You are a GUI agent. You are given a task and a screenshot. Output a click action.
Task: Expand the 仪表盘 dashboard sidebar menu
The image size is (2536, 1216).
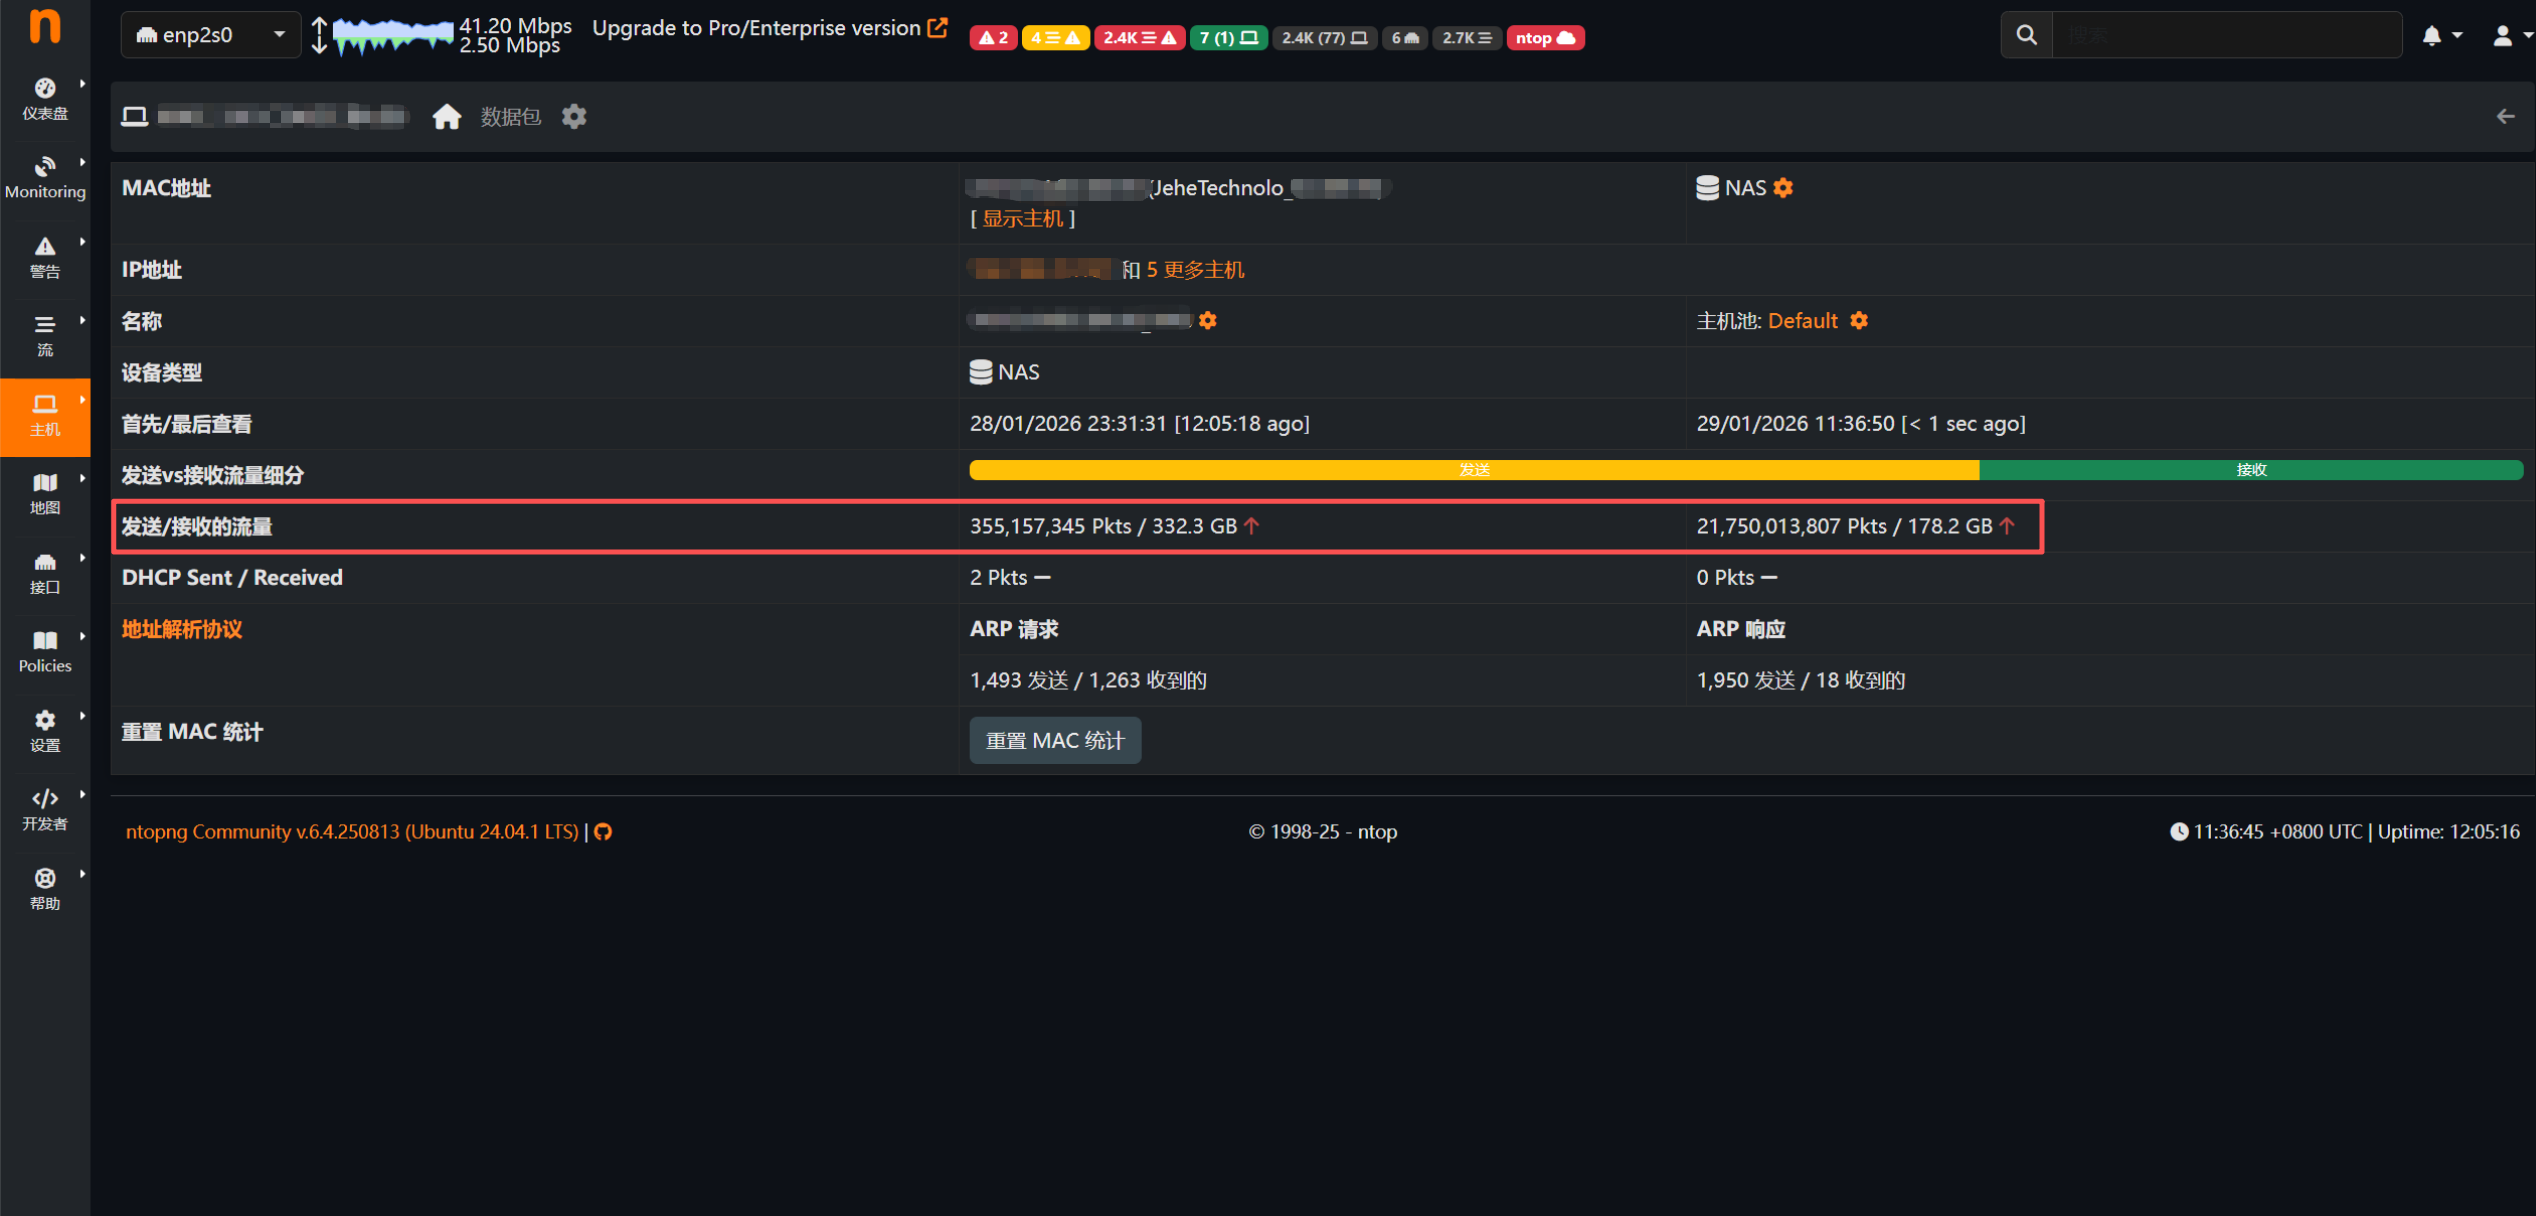(x=45, y=98)
